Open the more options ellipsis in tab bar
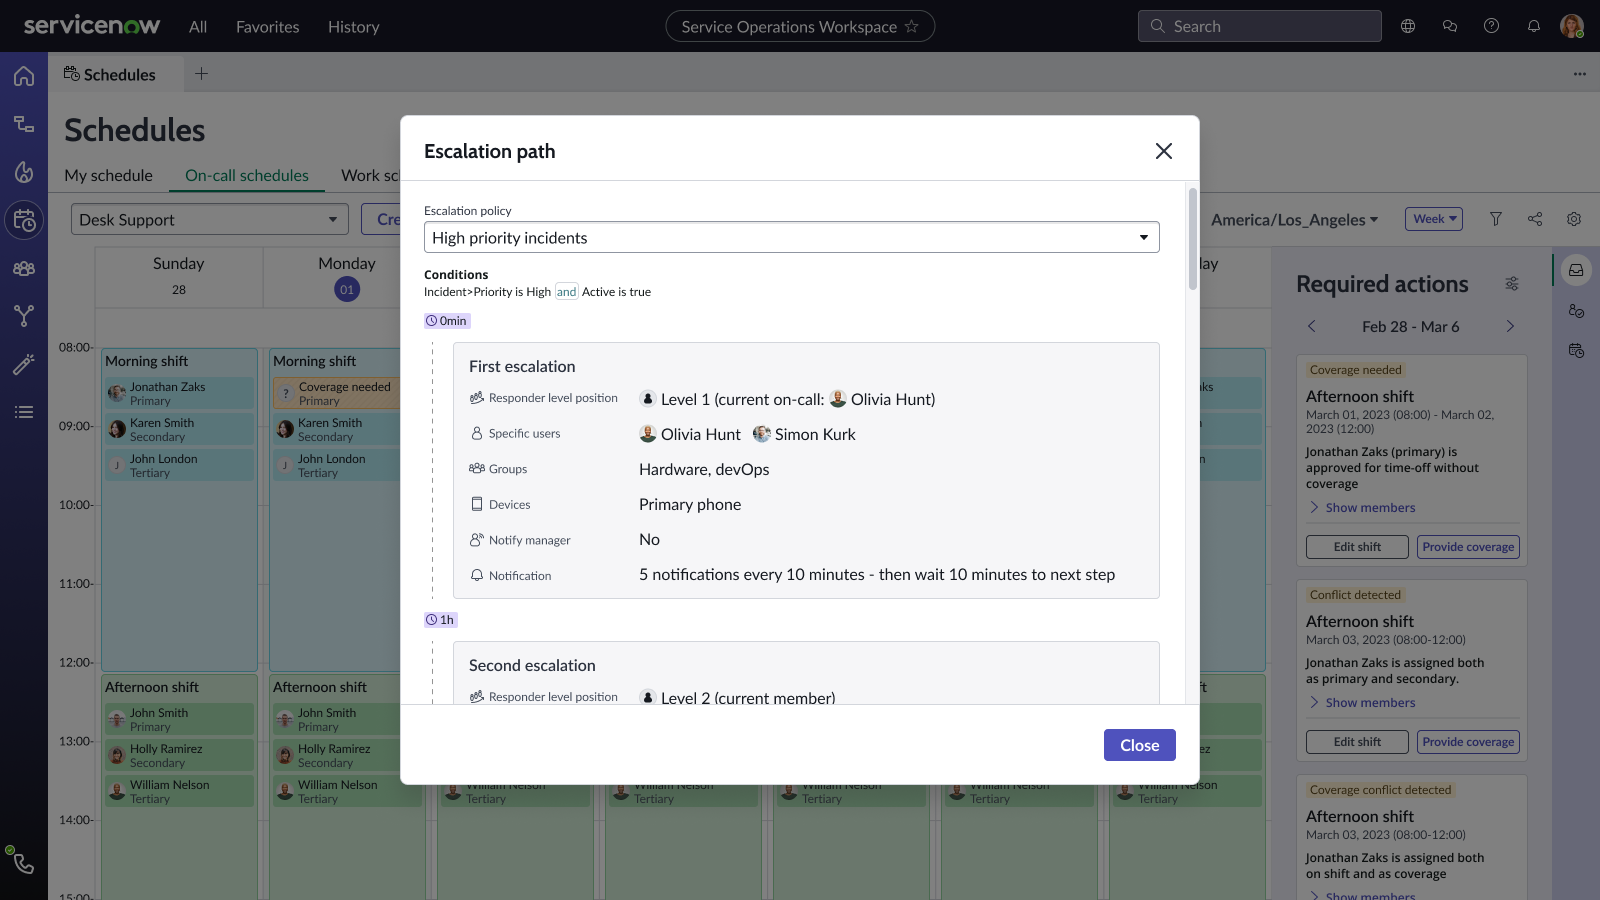The width and height of the screenshot is (1600, 900). tap(1580, 74)
